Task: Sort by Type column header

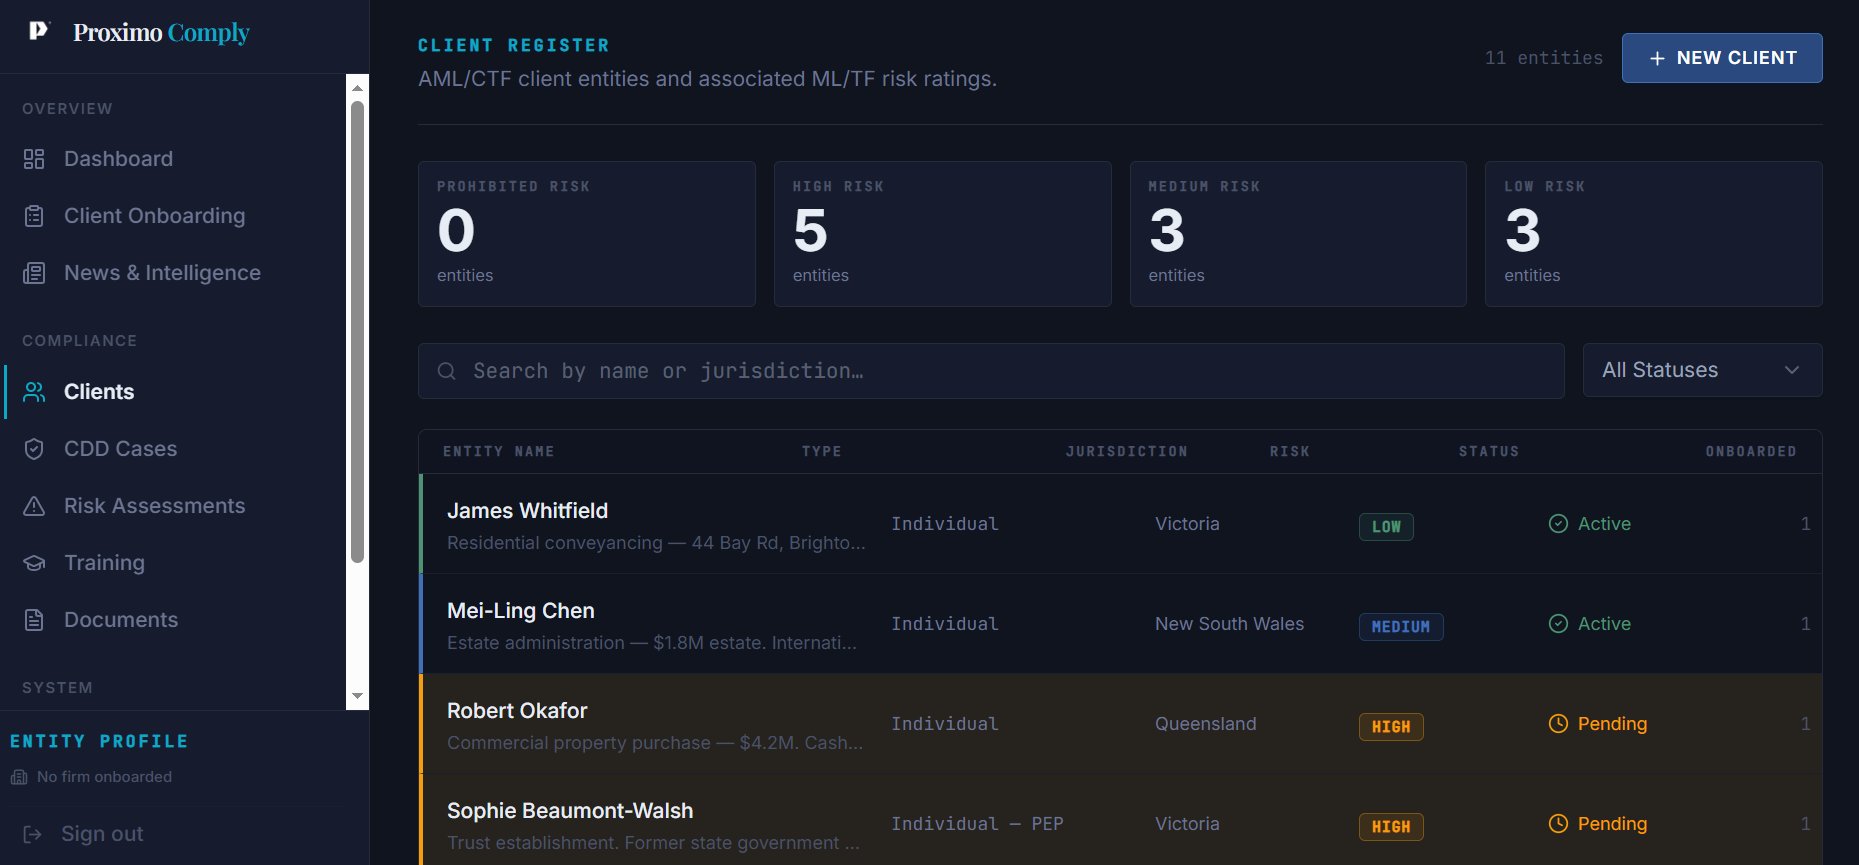Action: tap(821, 452)
